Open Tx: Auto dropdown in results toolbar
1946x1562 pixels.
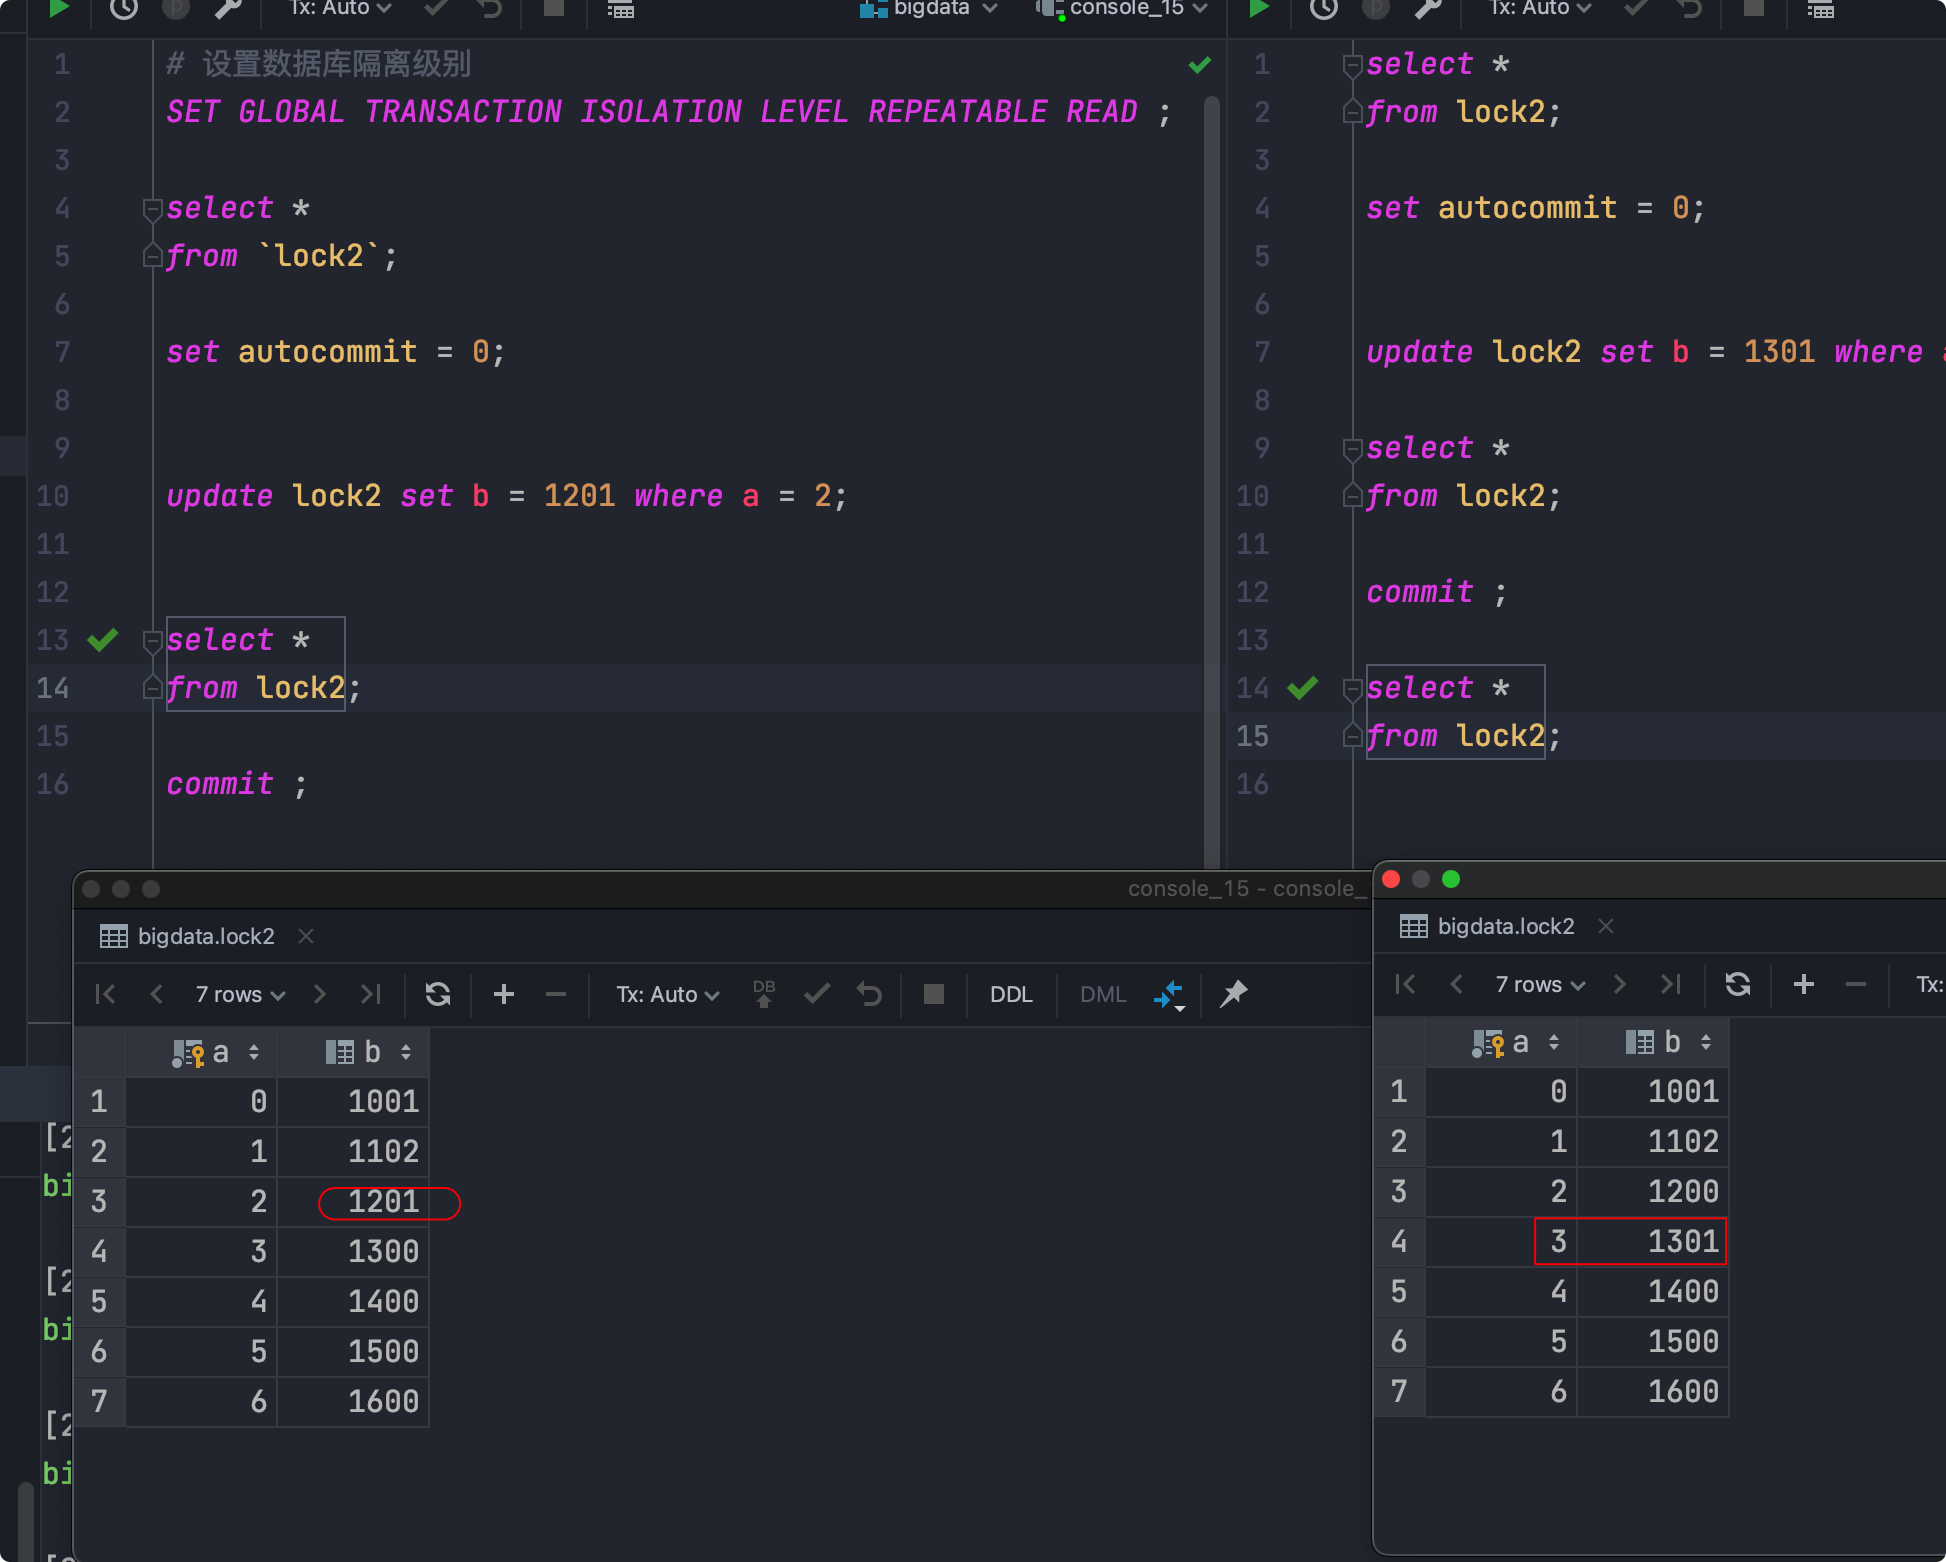point(667,994)
